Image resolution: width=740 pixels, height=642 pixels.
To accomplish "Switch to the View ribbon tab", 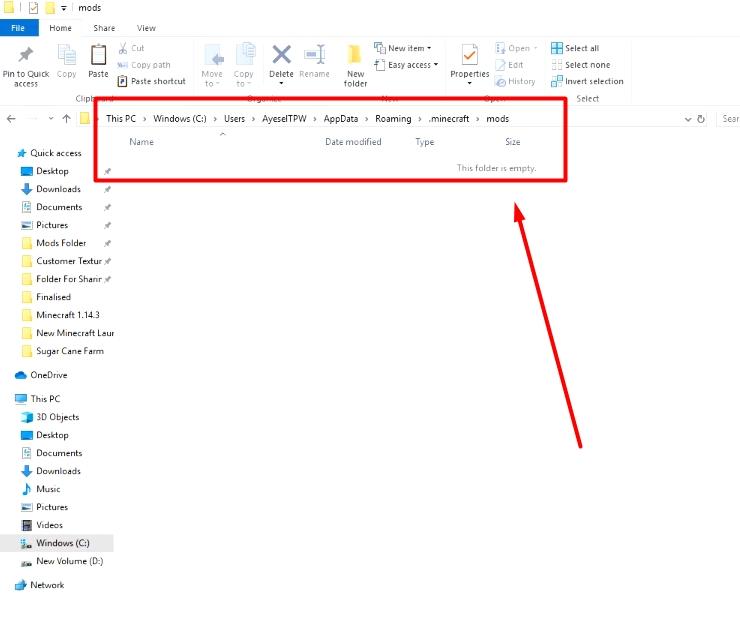I will click(146, 28).
